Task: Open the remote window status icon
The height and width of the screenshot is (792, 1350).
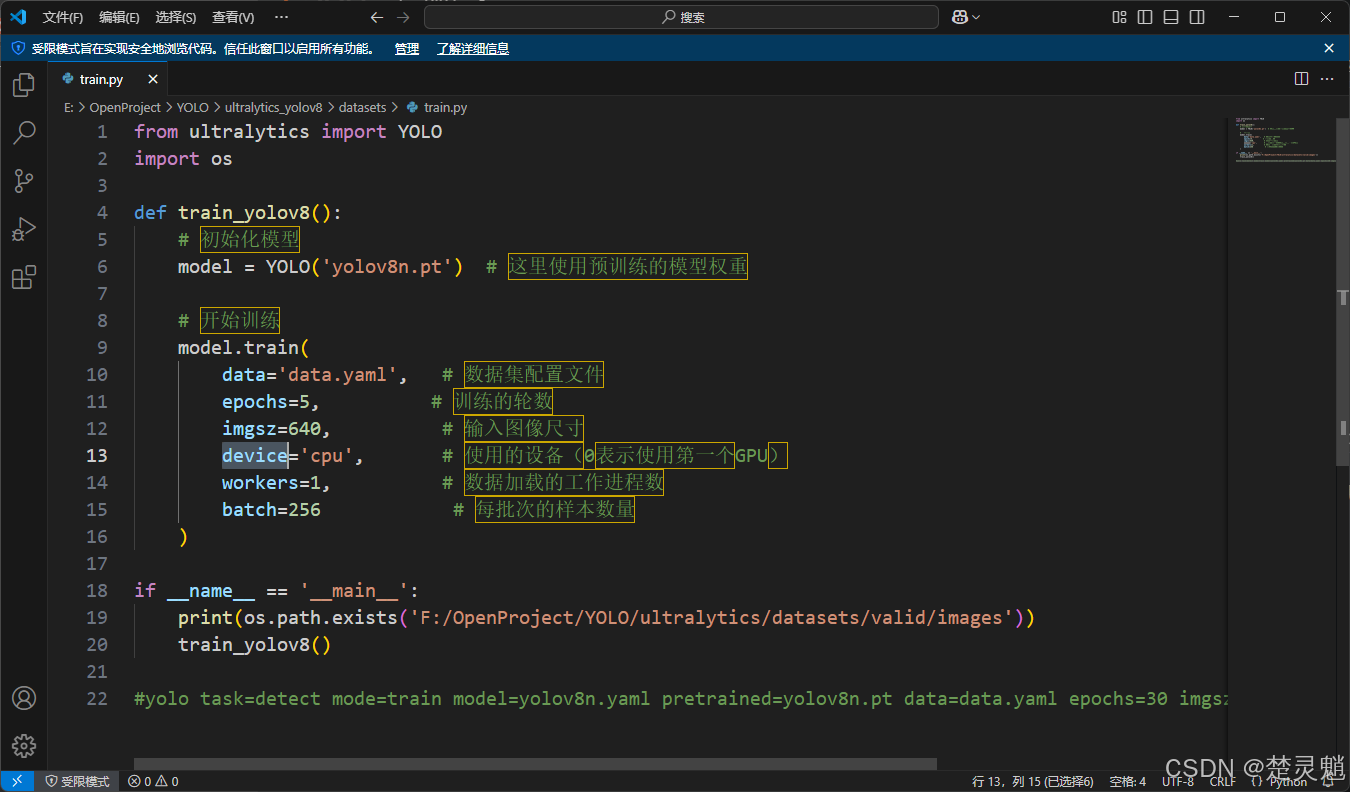Action: [x=17, y=781]
